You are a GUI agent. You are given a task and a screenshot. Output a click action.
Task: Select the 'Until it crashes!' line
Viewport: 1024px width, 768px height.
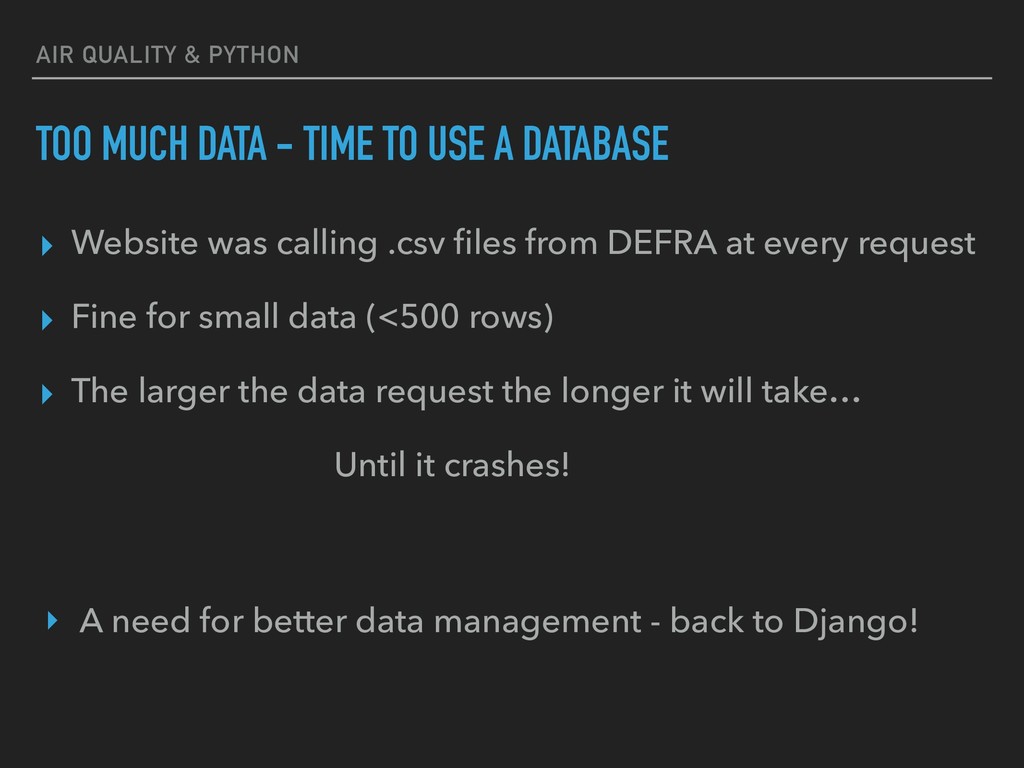[452, 465]
